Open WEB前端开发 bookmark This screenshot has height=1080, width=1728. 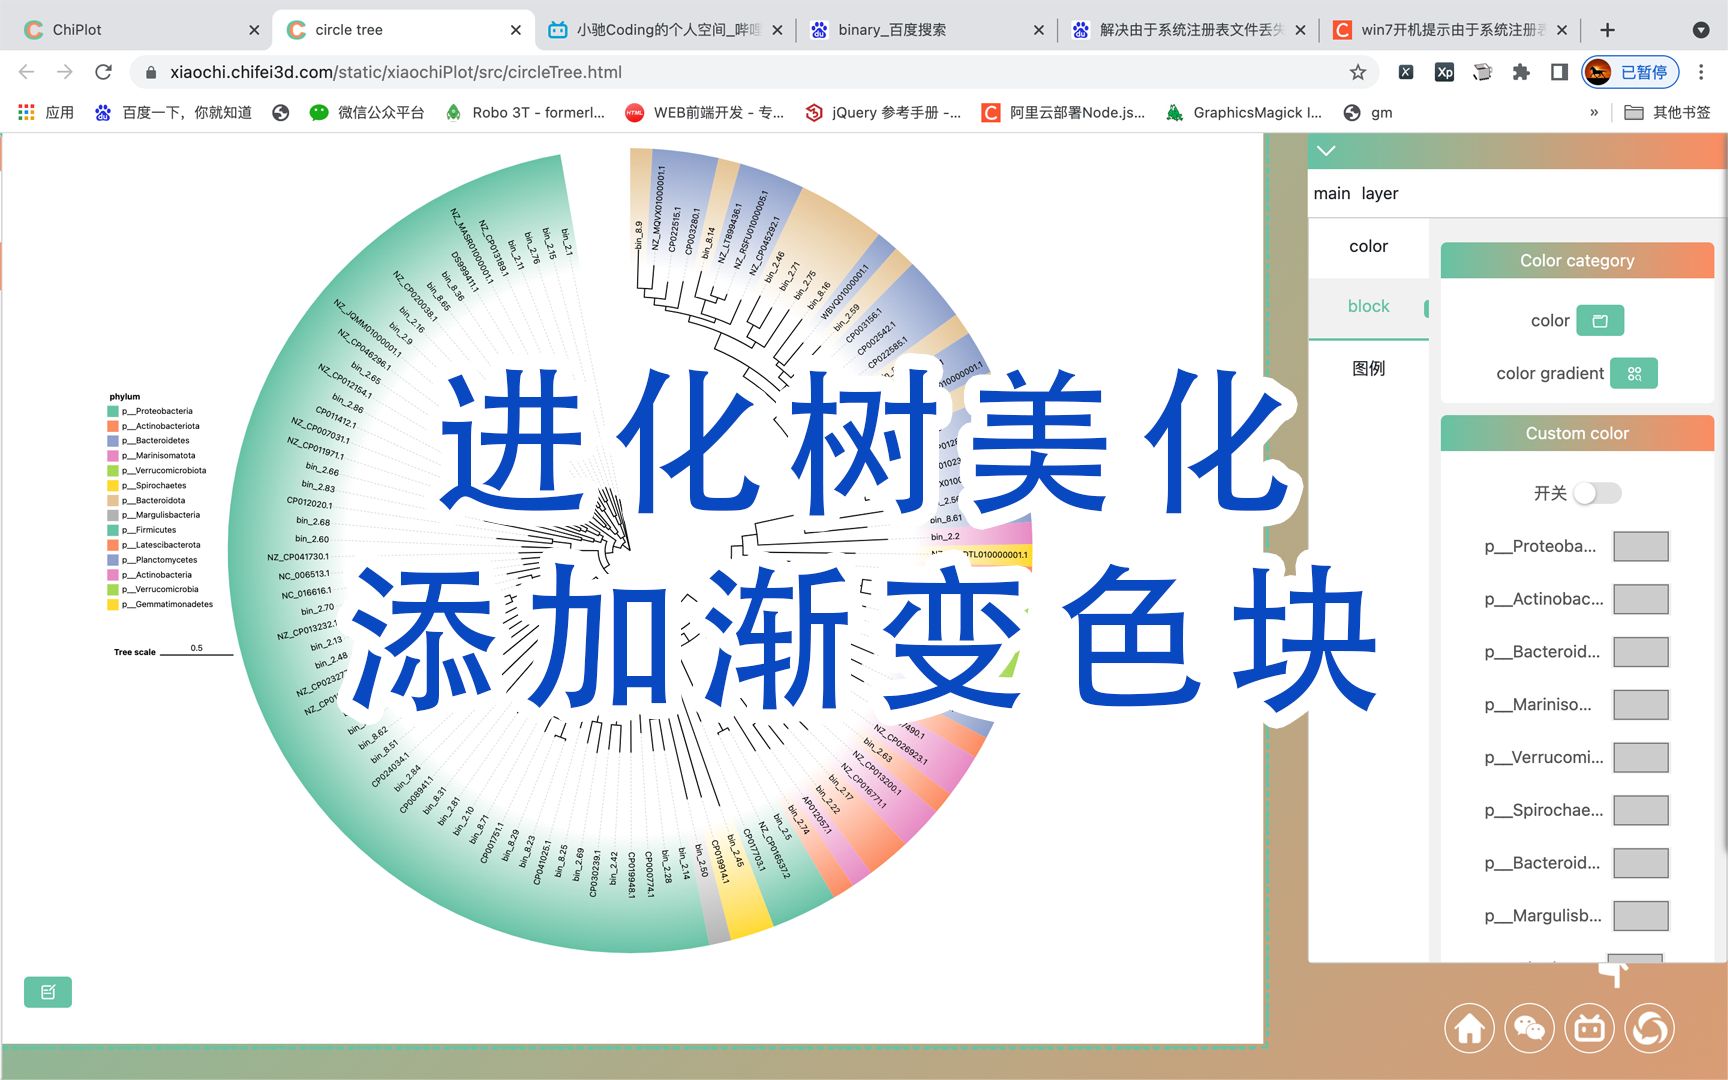704,113
